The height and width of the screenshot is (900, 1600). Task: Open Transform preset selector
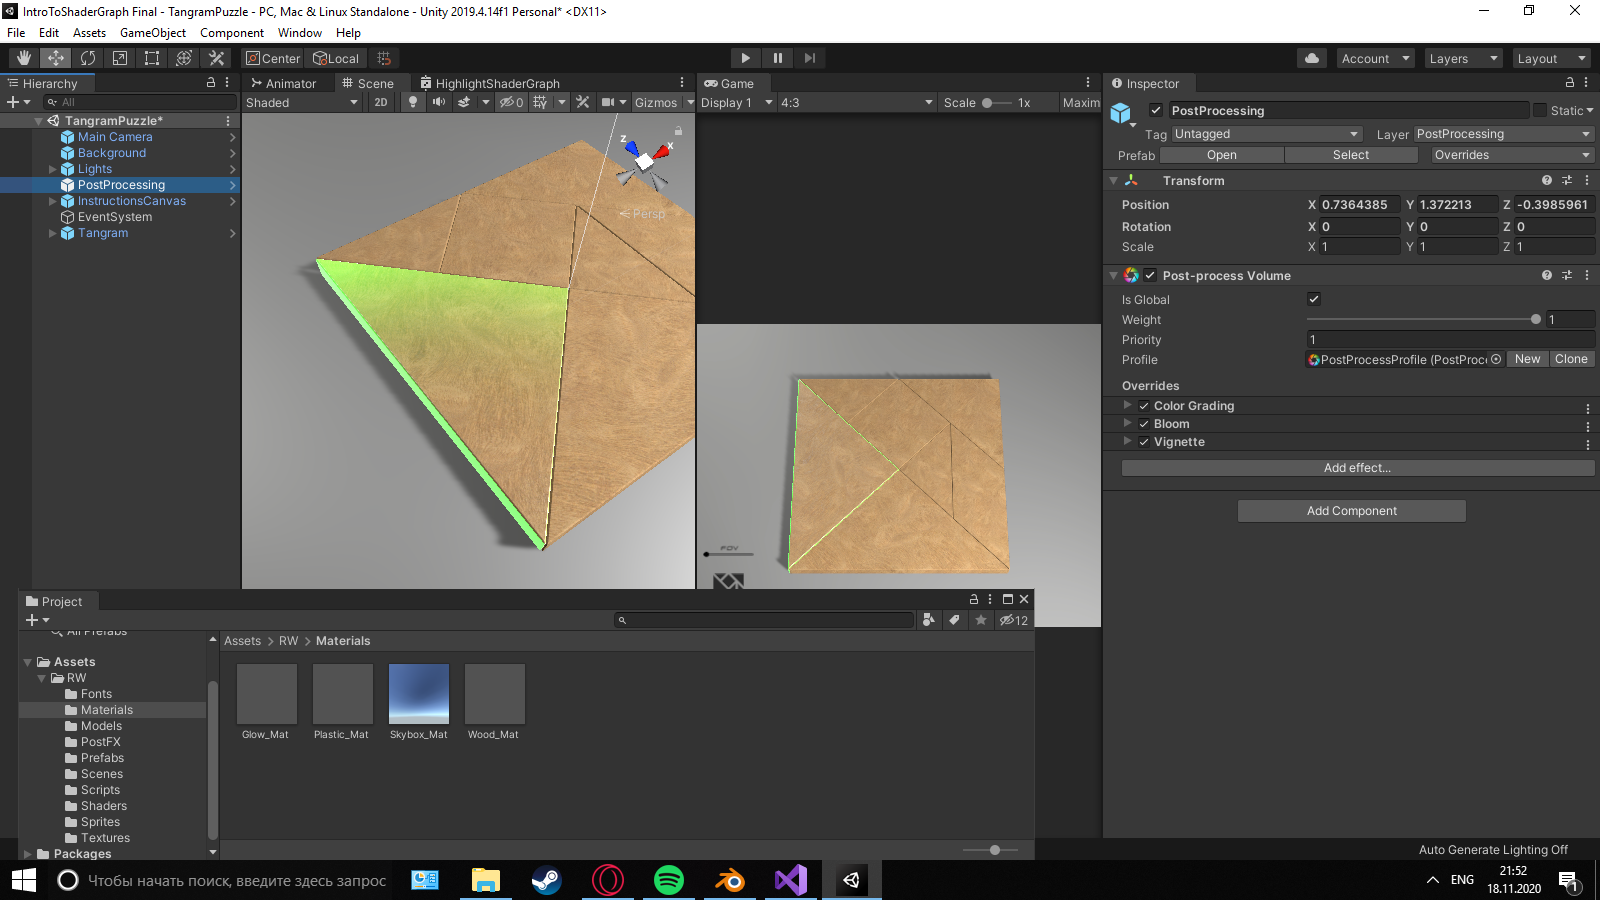1567,180
